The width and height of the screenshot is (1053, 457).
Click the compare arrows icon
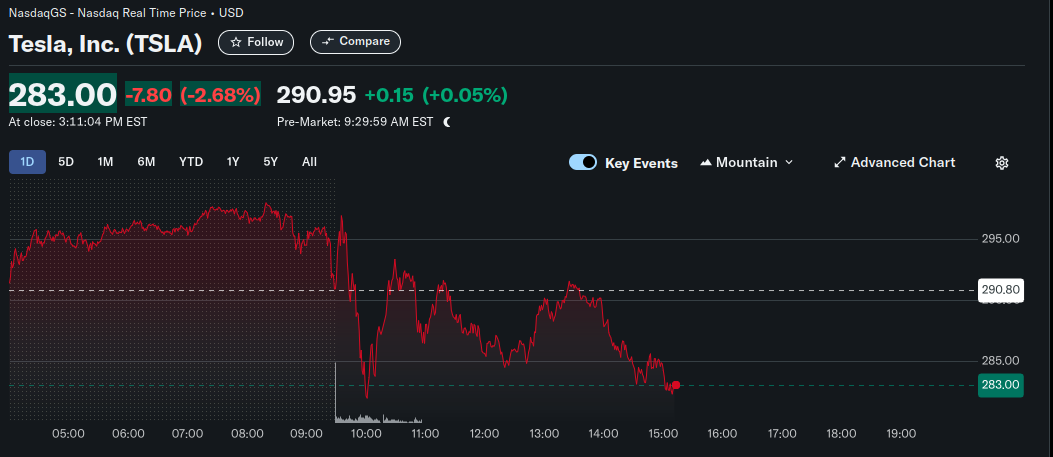[328, 42]
